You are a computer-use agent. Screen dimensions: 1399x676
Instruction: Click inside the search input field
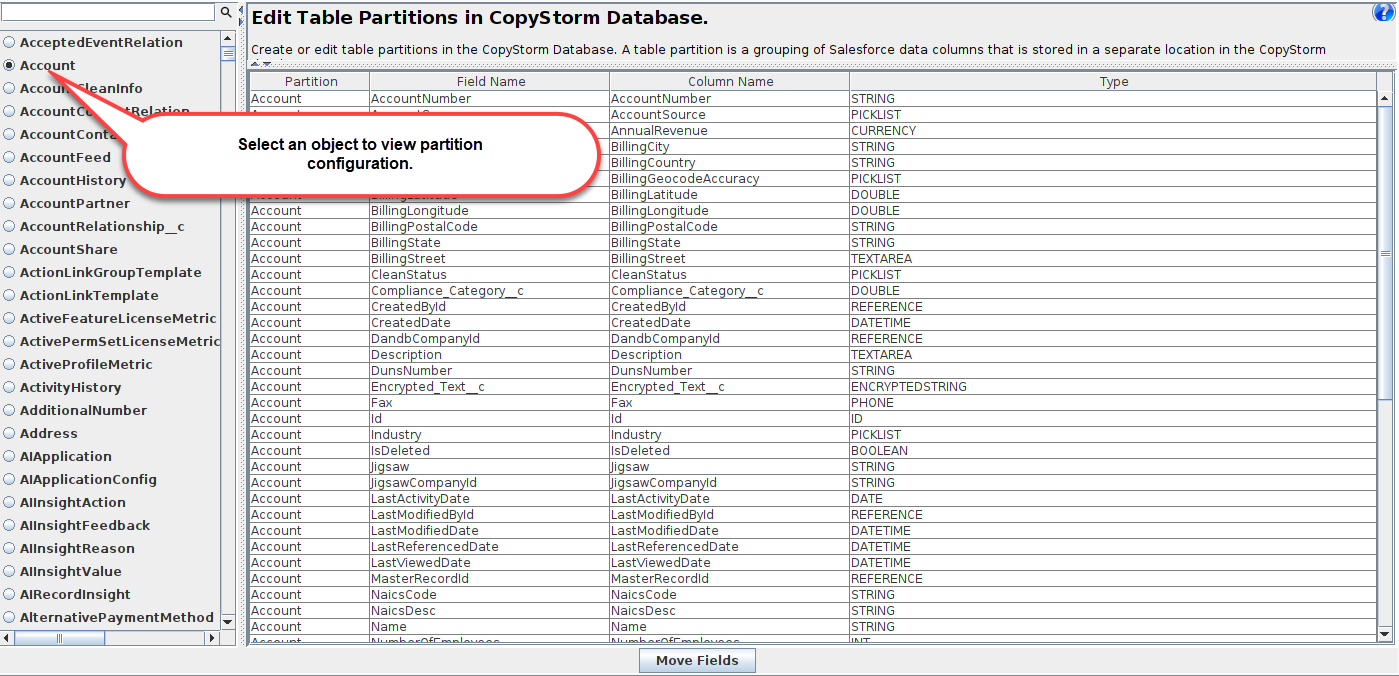point(110,13)
